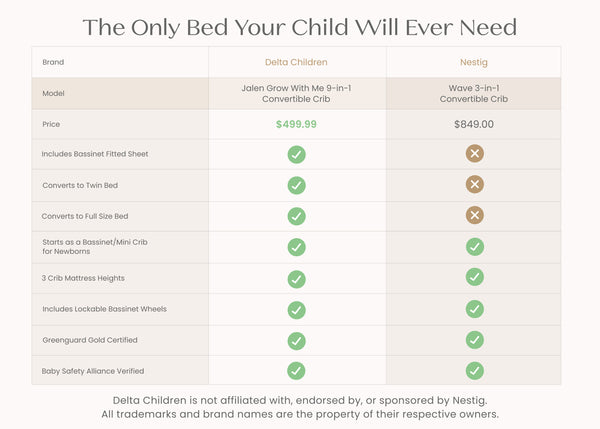Click the $499.99 price

pos(296,124)
